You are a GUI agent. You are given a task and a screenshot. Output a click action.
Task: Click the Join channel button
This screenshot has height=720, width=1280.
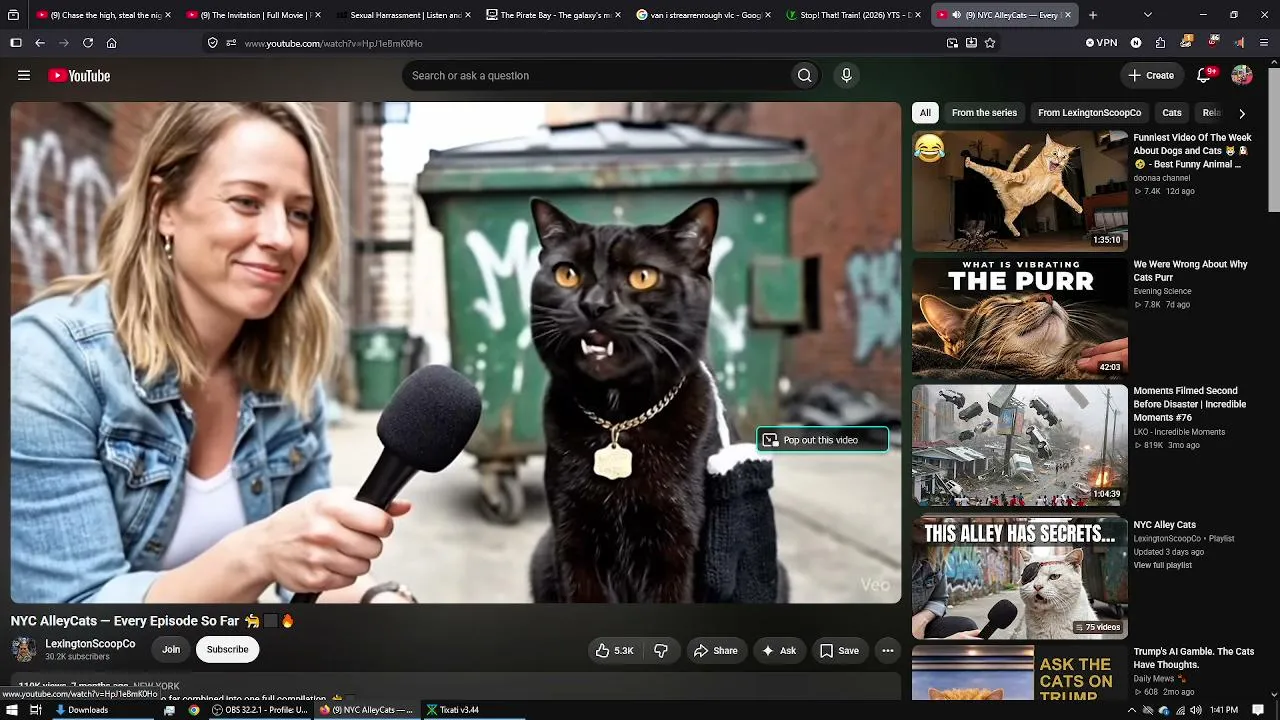click(x=171, y=650)
